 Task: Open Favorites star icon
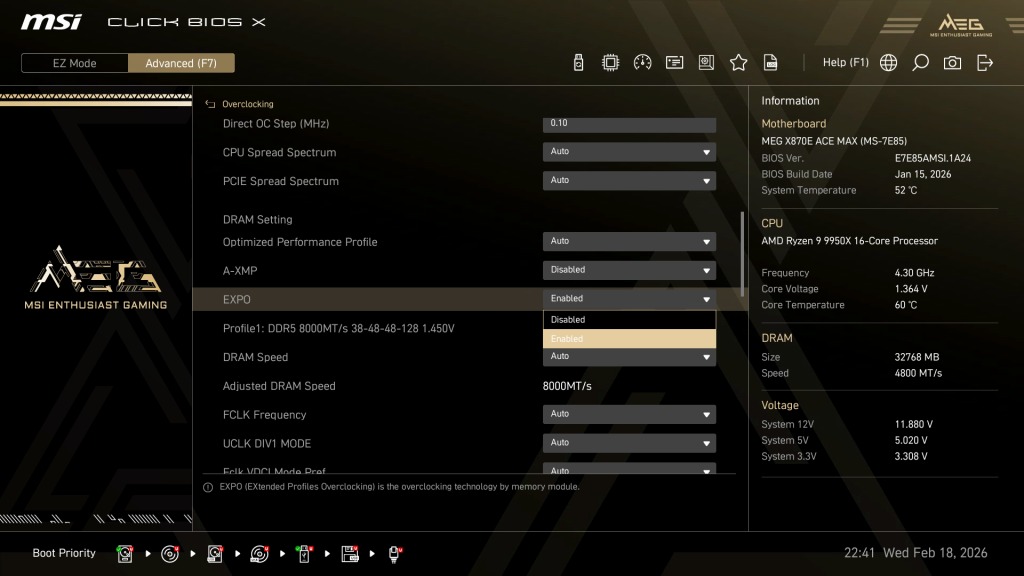[738, 63]
